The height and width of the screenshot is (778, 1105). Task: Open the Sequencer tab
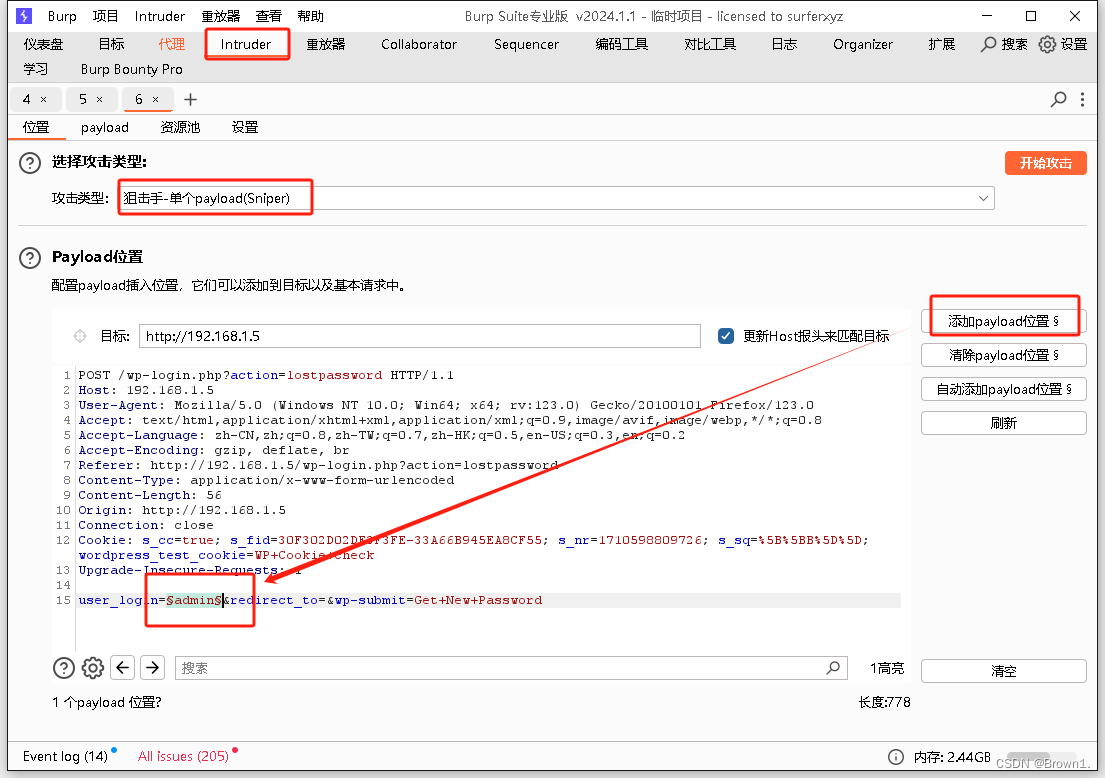526,44
